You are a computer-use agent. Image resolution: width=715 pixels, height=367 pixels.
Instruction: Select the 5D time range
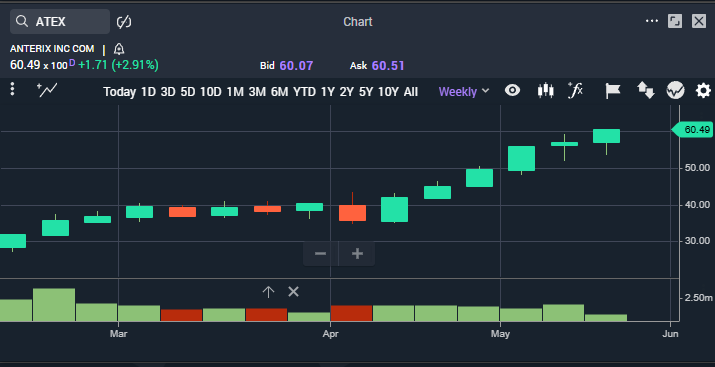(x=187, y=92)
